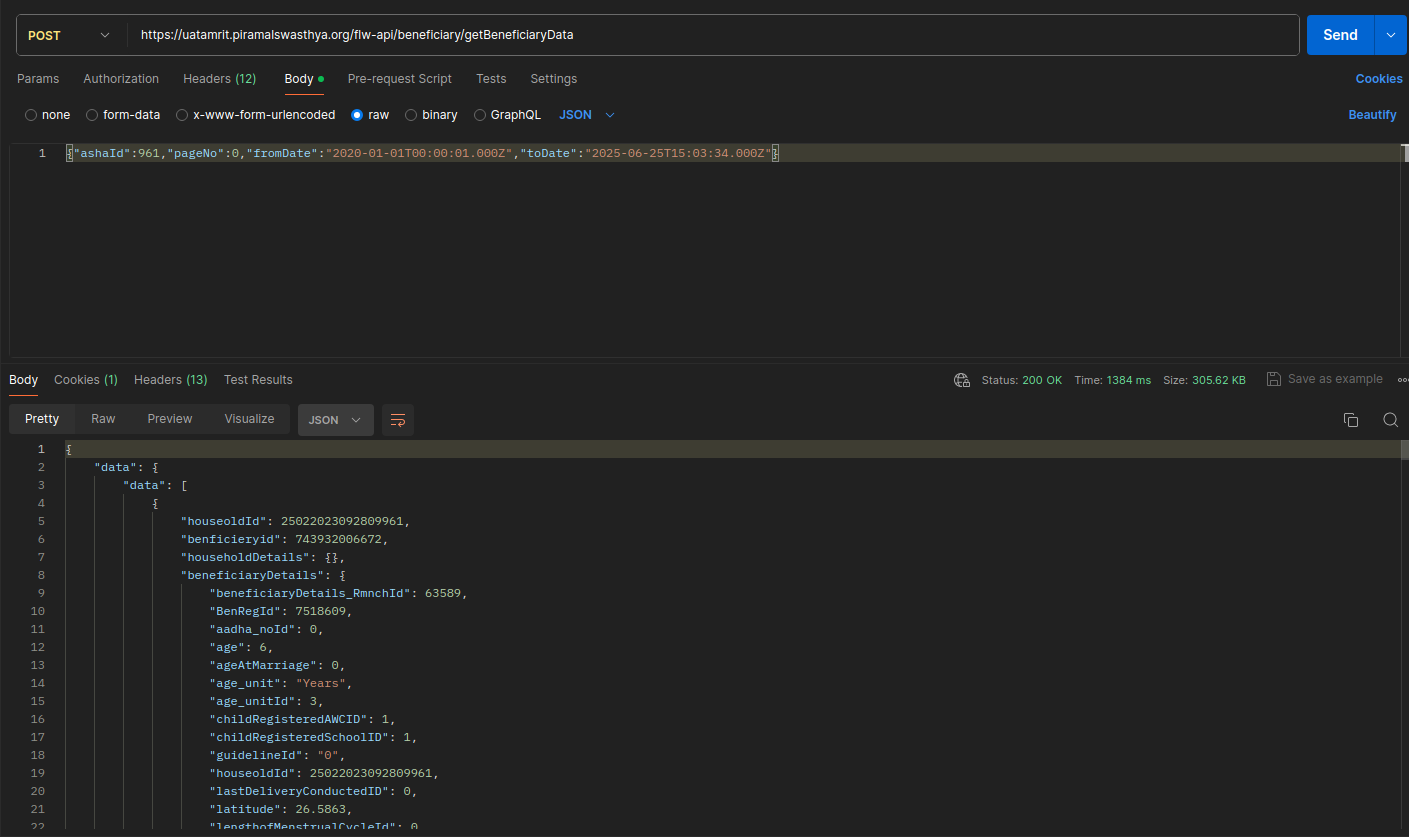1409x837 pixels.
Task: Click the "guidelineId" key
Action: tap(255, 755)
